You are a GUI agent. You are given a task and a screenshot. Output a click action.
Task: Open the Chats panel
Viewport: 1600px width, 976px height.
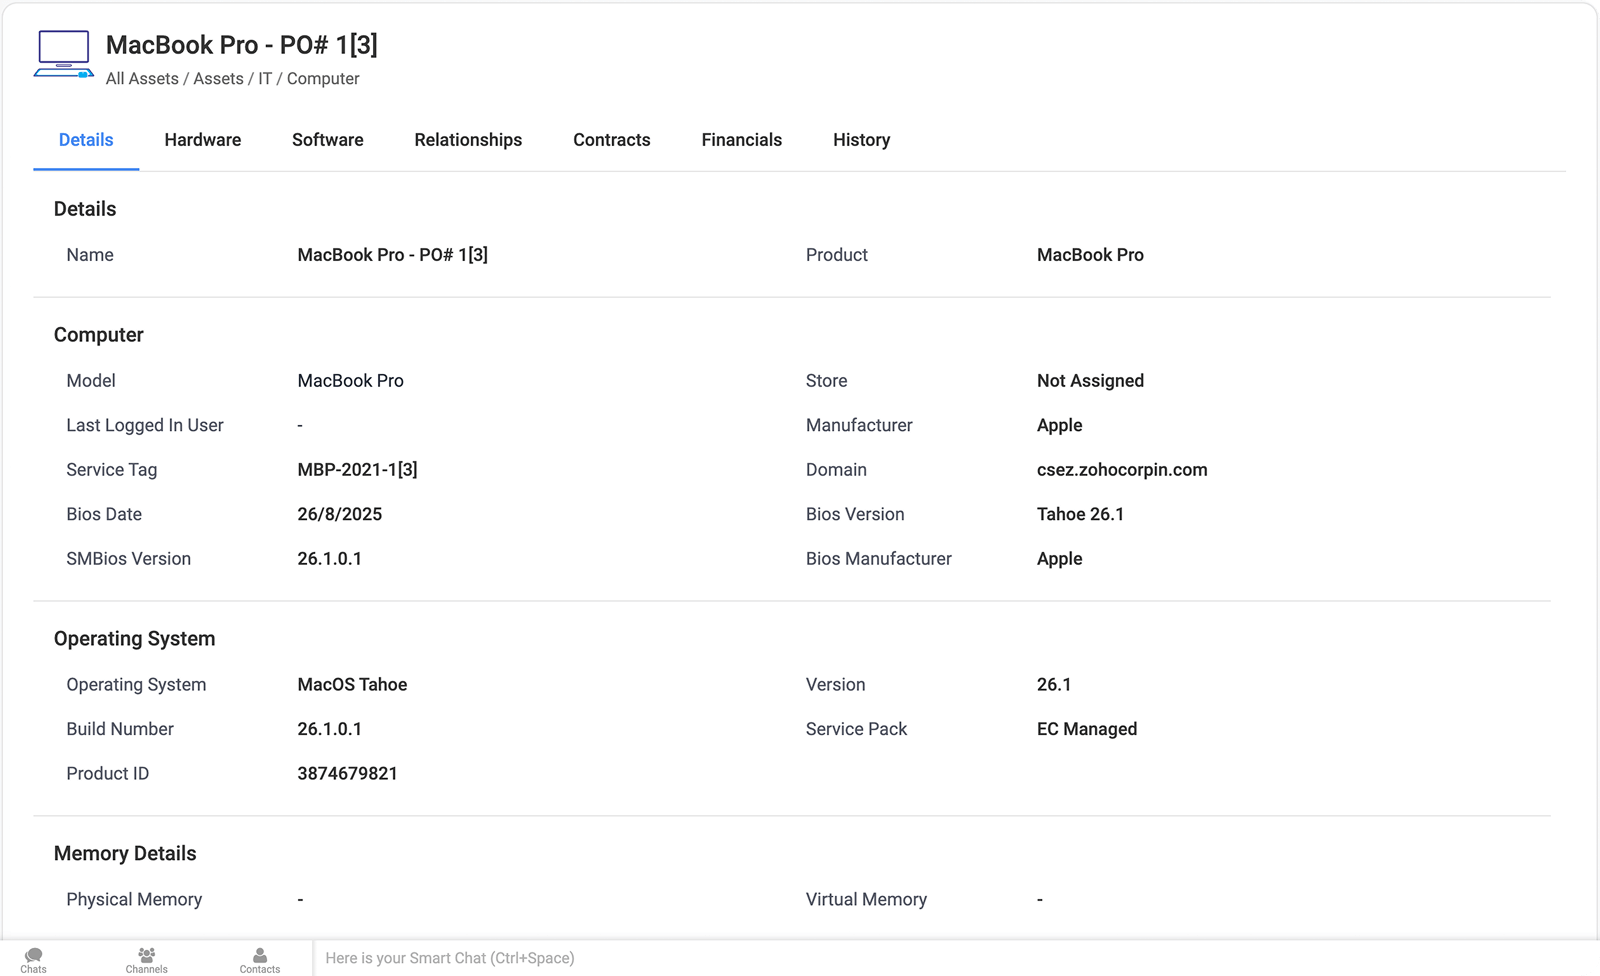(x=33, y=960)
